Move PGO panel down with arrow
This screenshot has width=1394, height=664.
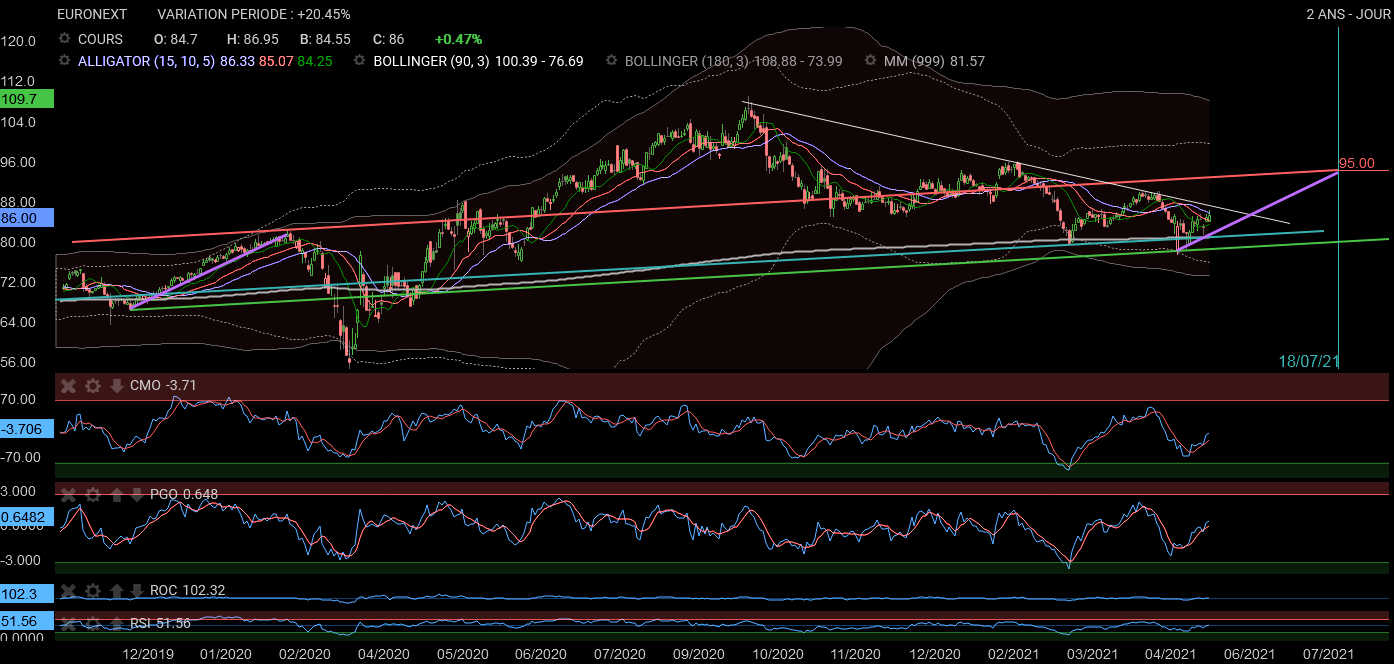[137, 494]
